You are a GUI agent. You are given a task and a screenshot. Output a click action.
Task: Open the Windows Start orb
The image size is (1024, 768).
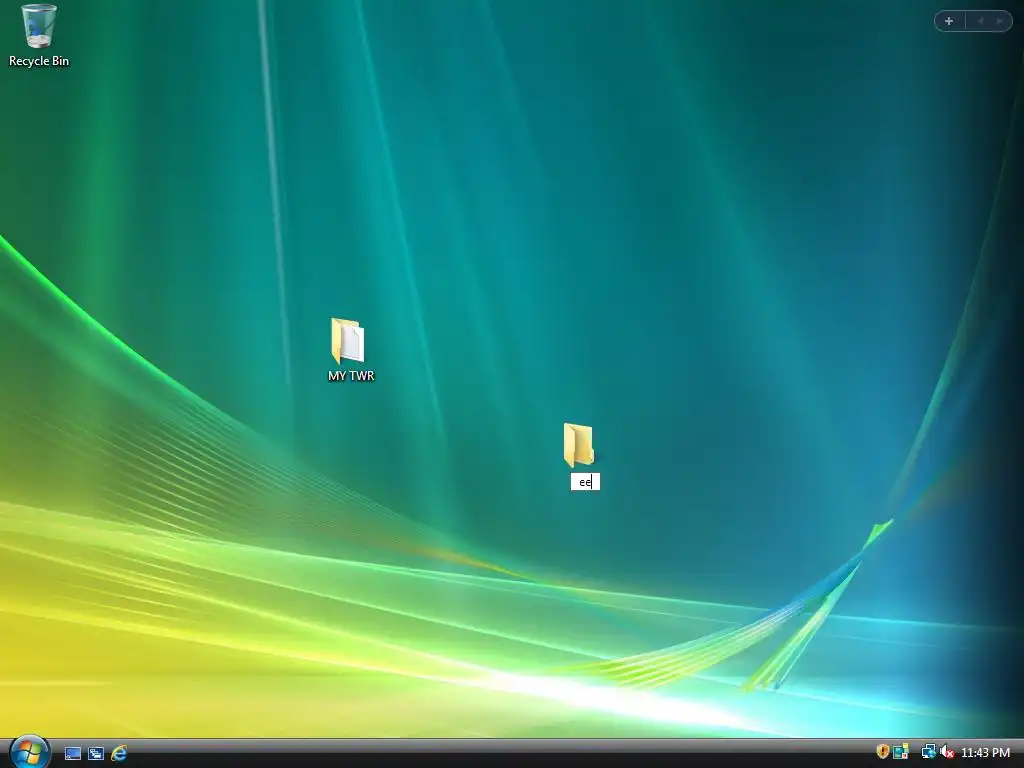click(29, 752)
